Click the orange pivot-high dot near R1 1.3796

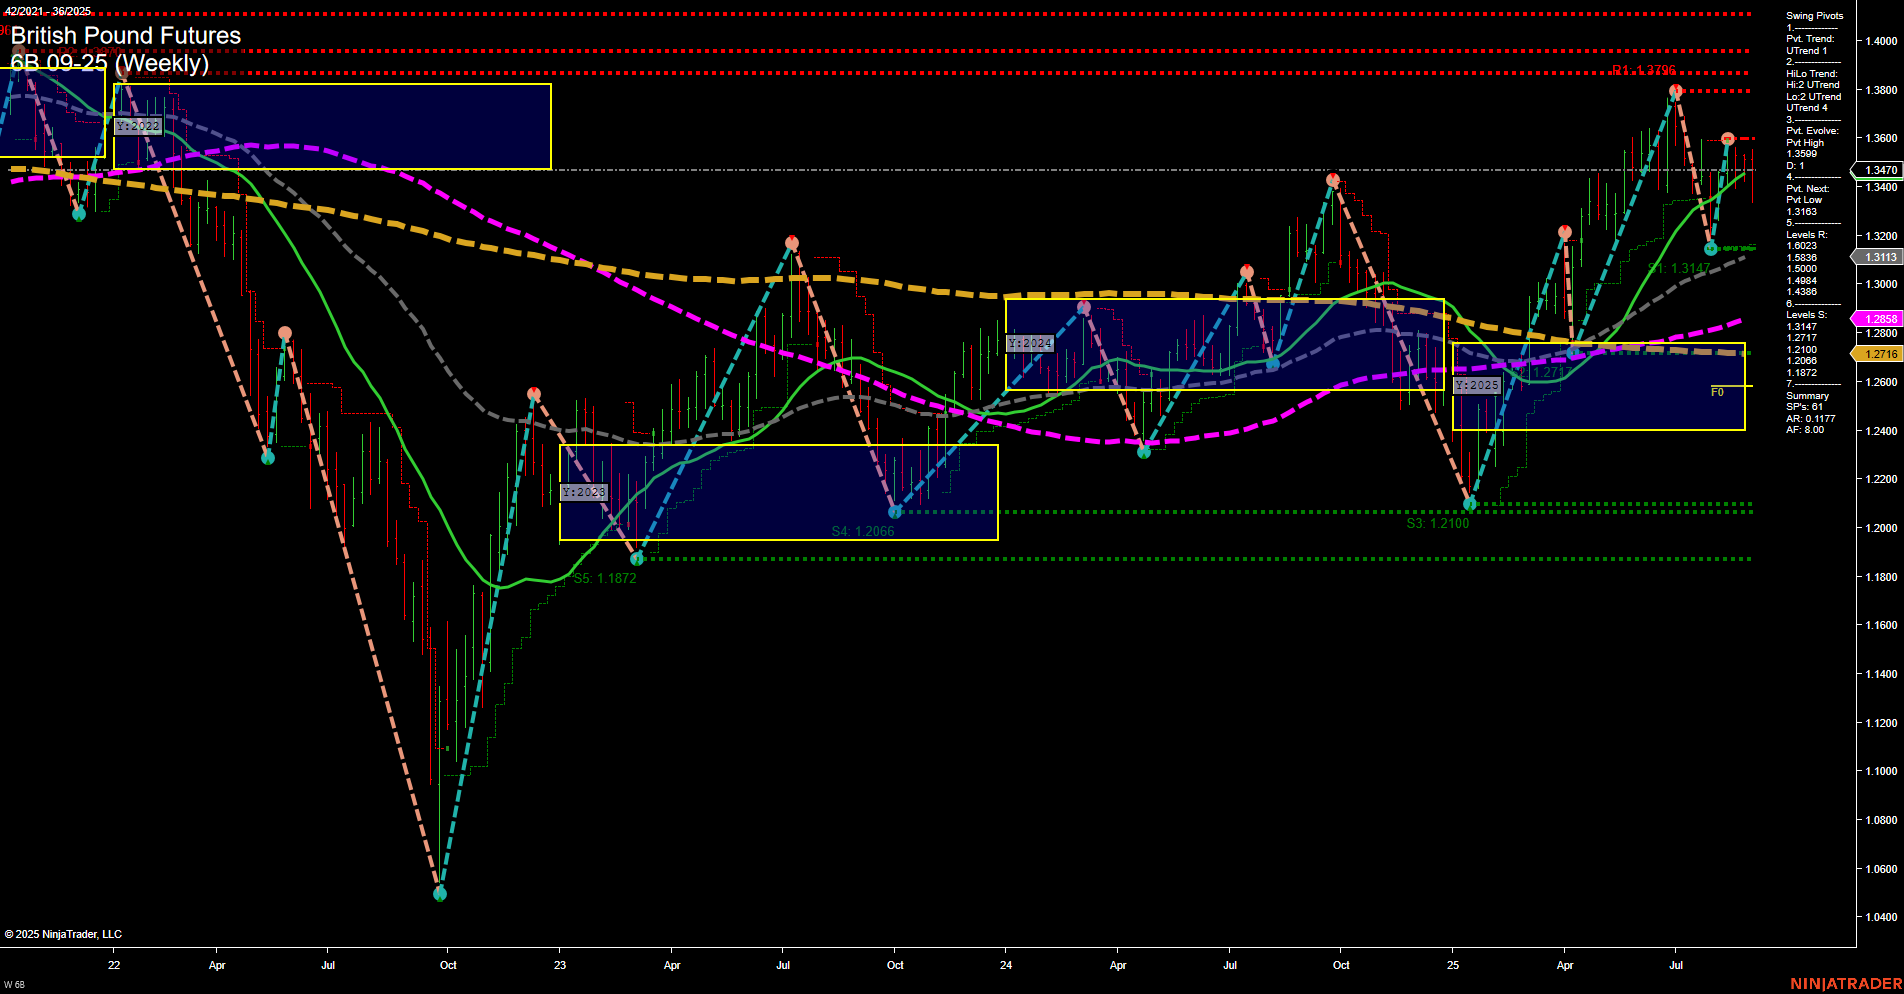click(1674, 89)
